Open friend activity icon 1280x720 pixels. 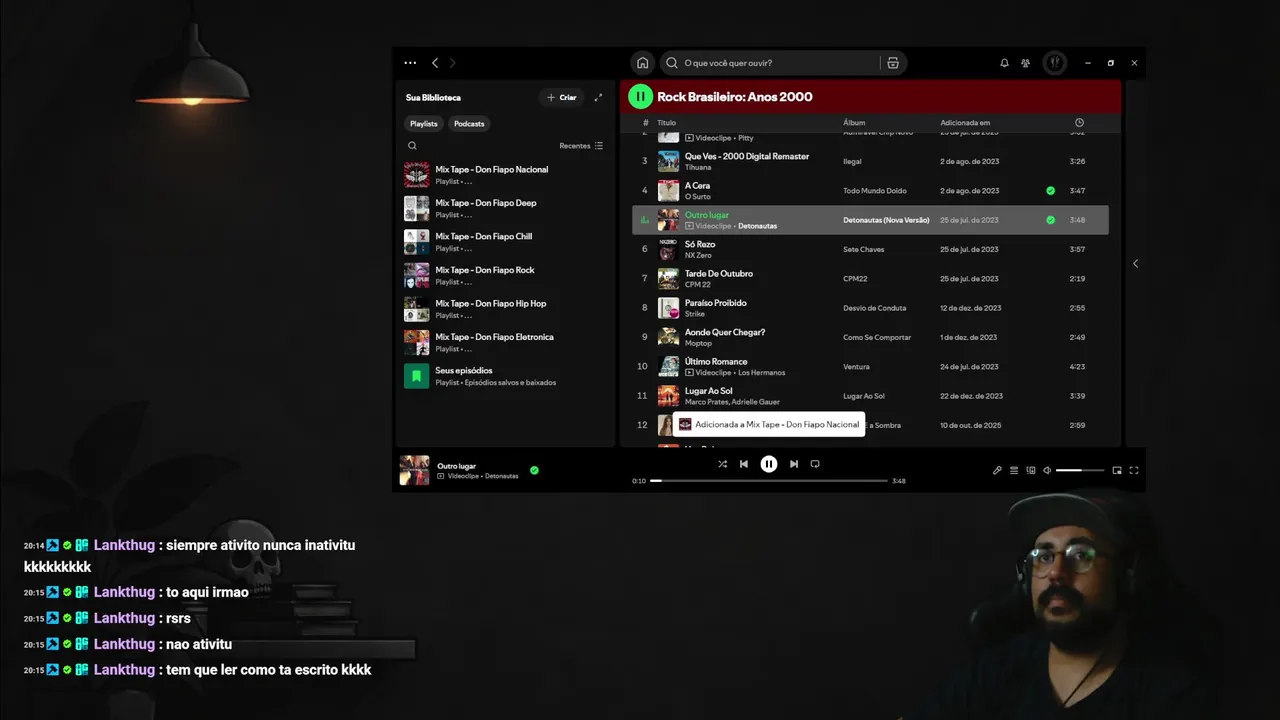1026,63
